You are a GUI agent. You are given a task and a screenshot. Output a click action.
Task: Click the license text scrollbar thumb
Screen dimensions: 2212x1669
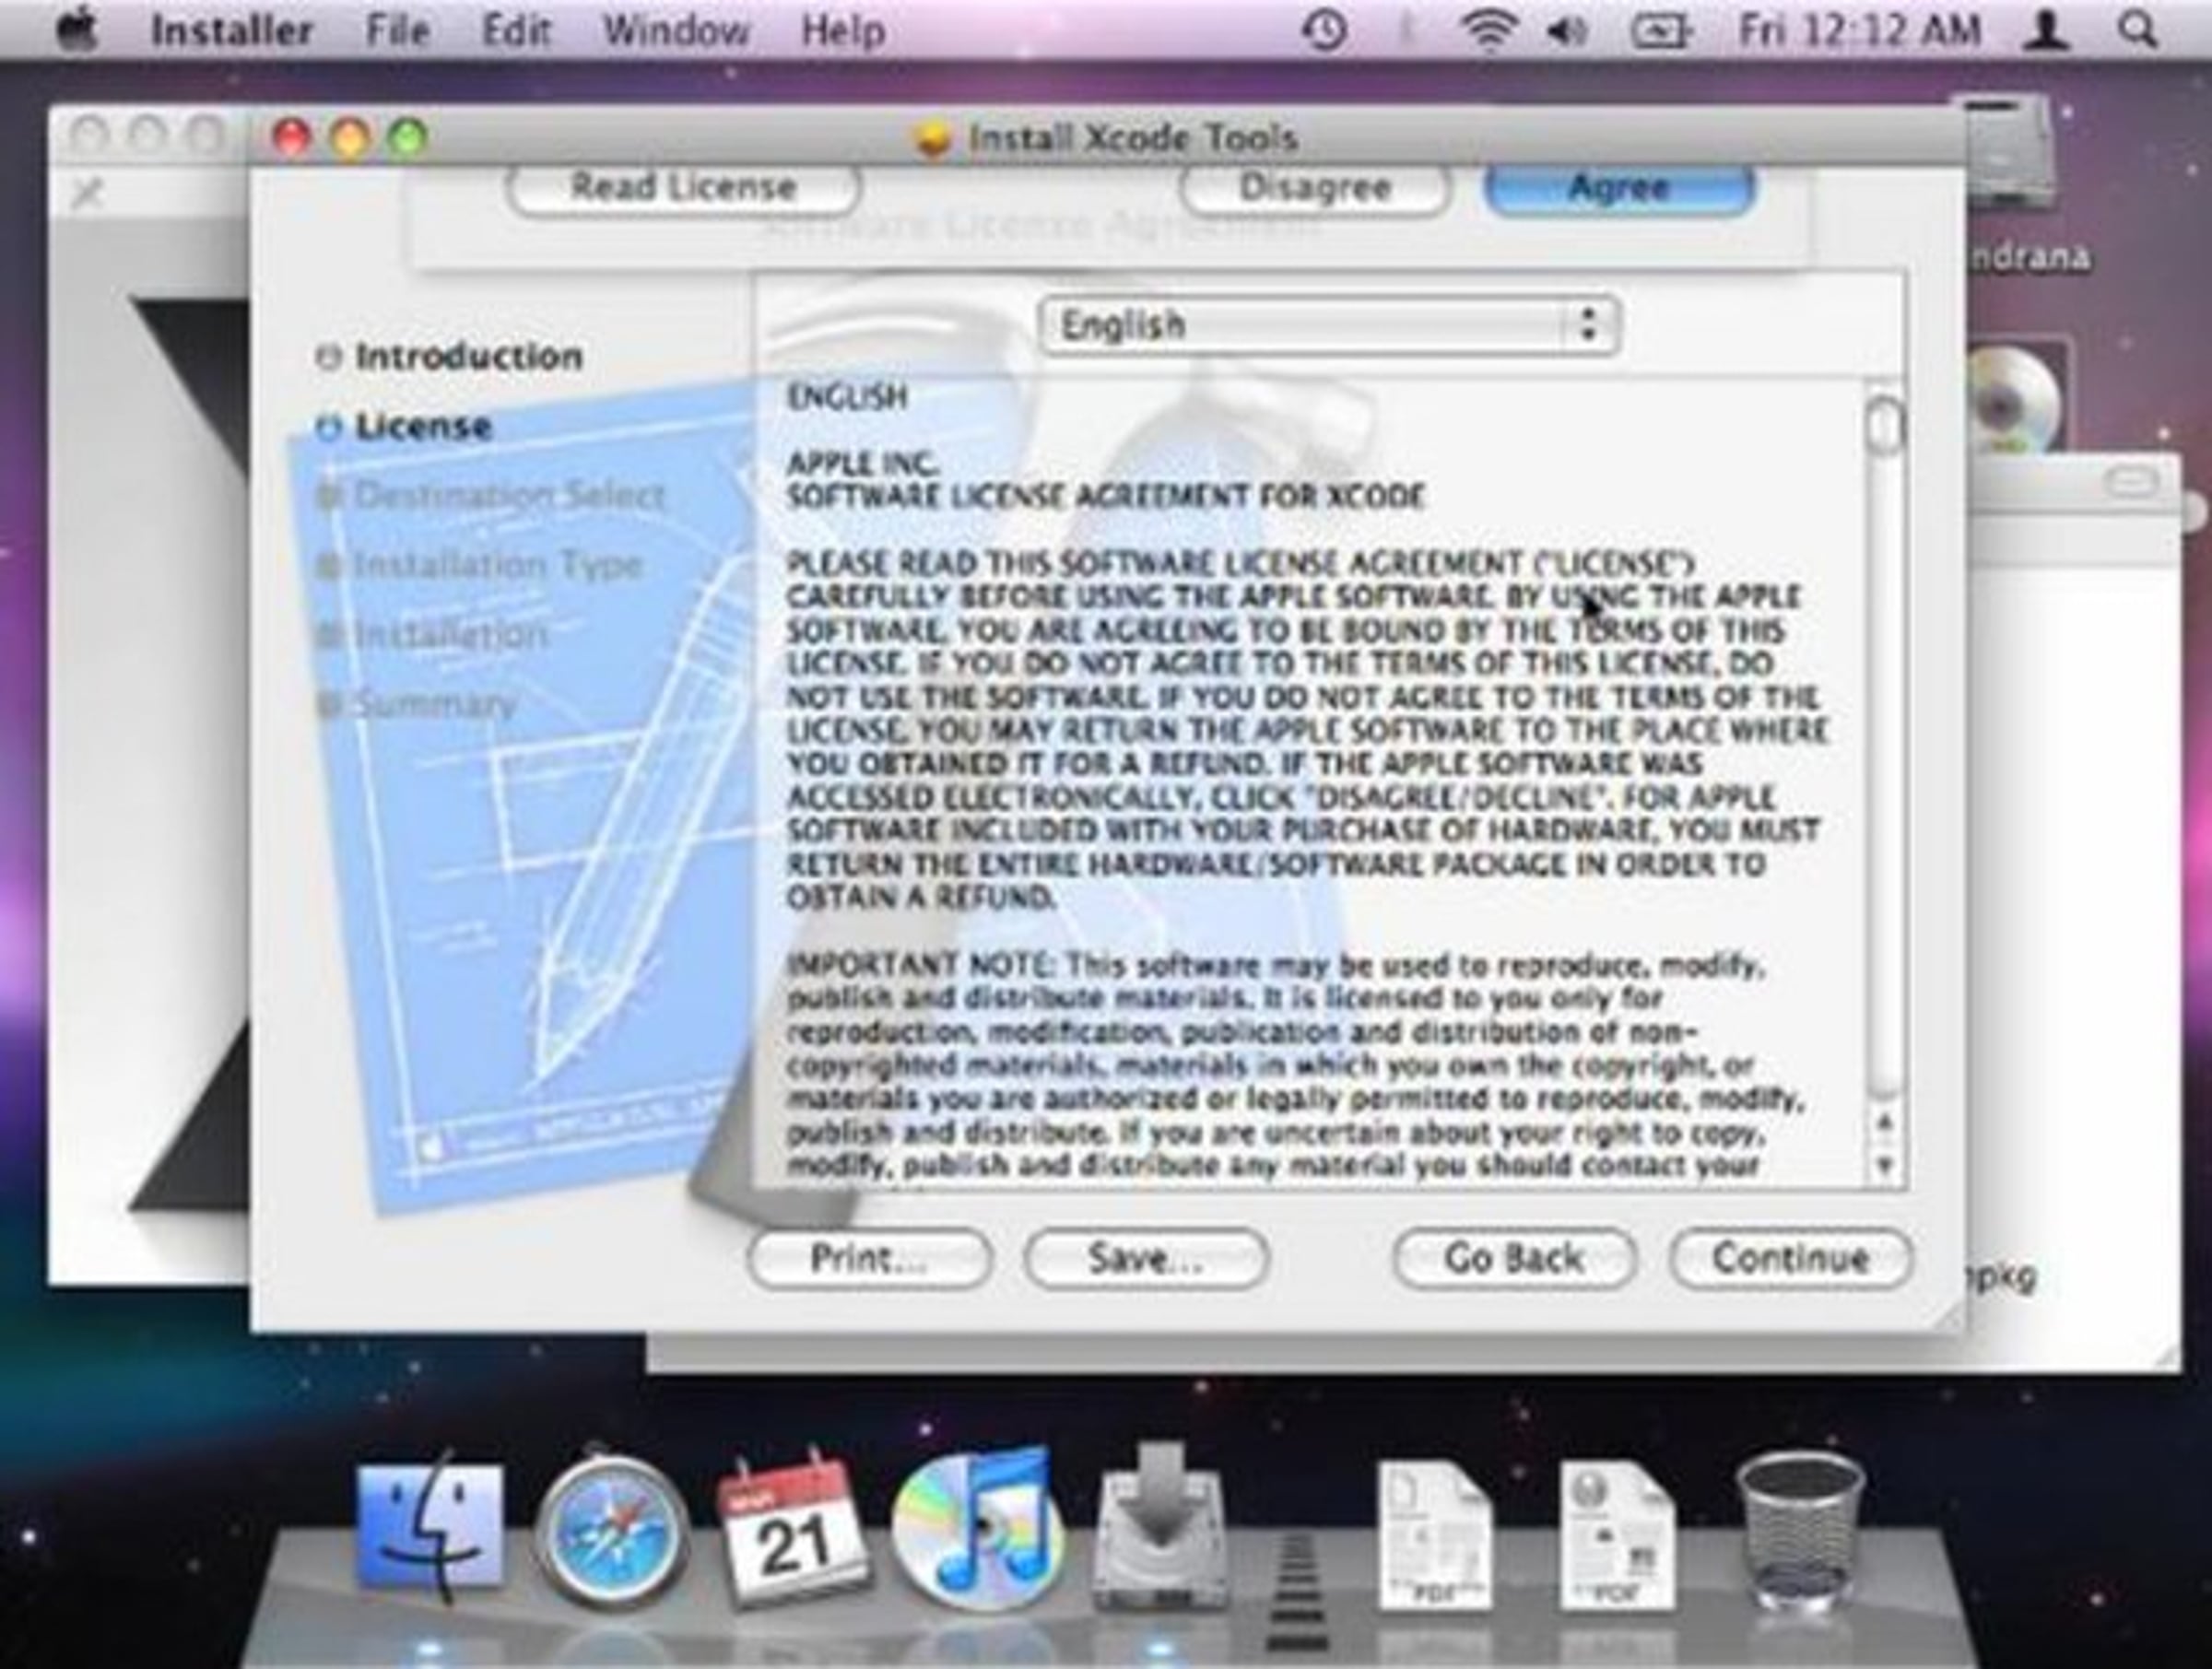coord(1885,426)
